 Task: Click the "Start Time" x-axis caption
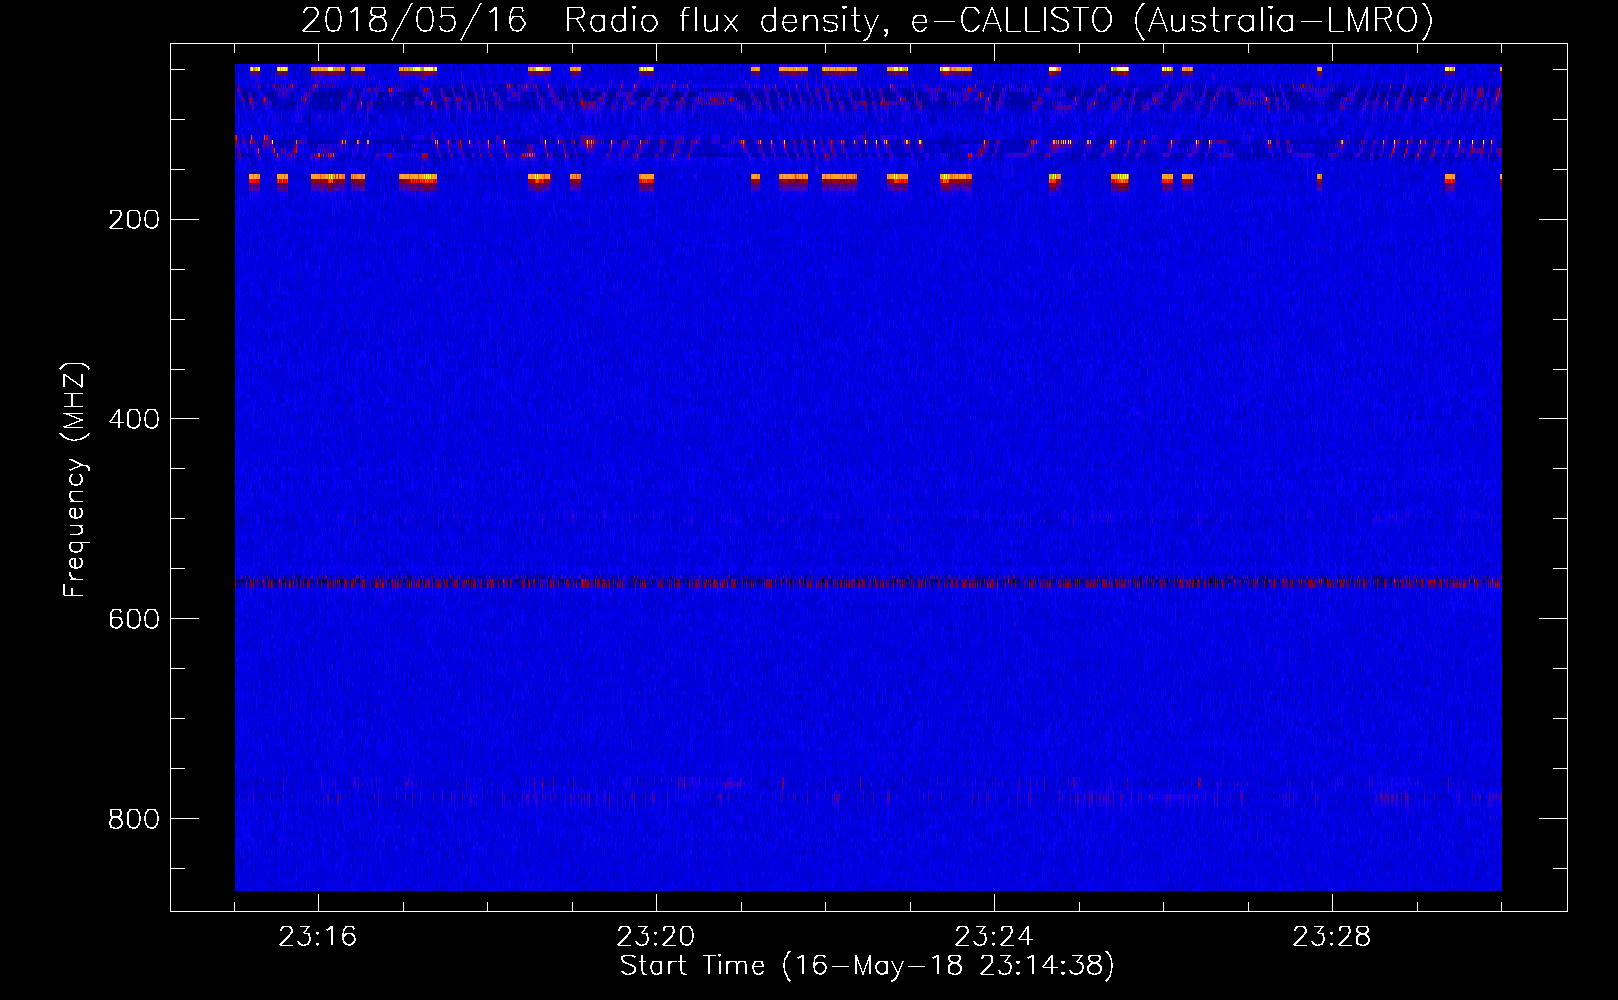pos(692,966)
